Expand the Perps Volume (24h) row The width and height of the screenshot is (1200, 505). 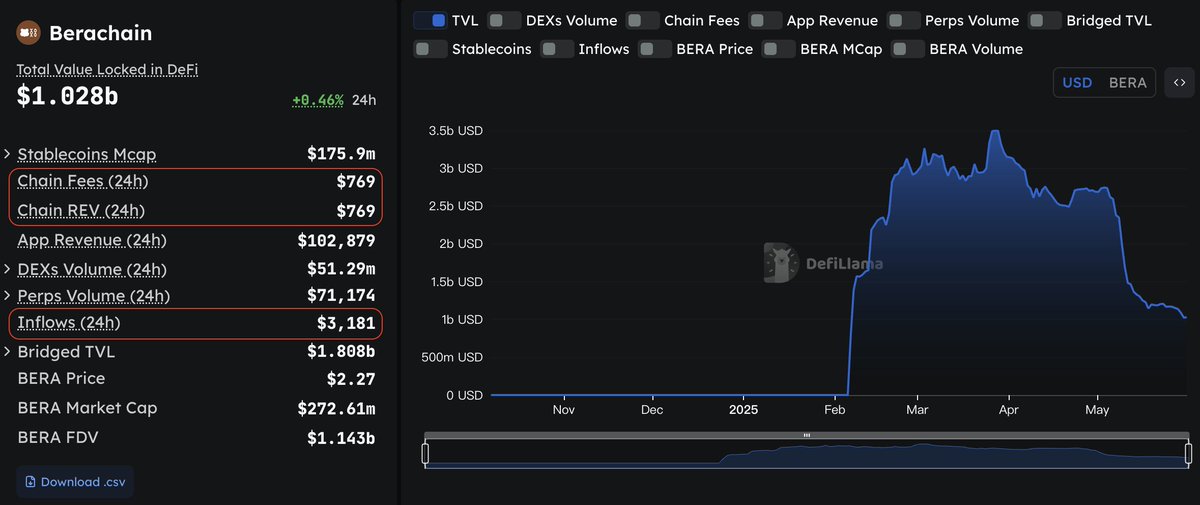coord(8,296)
